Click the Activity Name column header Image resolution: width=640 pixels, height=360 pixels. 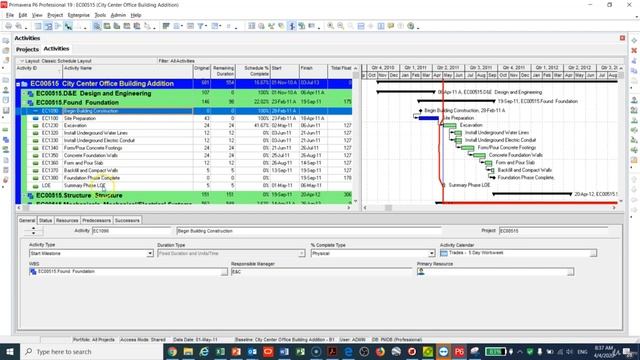pyautogui.click(x=127, y=71)
